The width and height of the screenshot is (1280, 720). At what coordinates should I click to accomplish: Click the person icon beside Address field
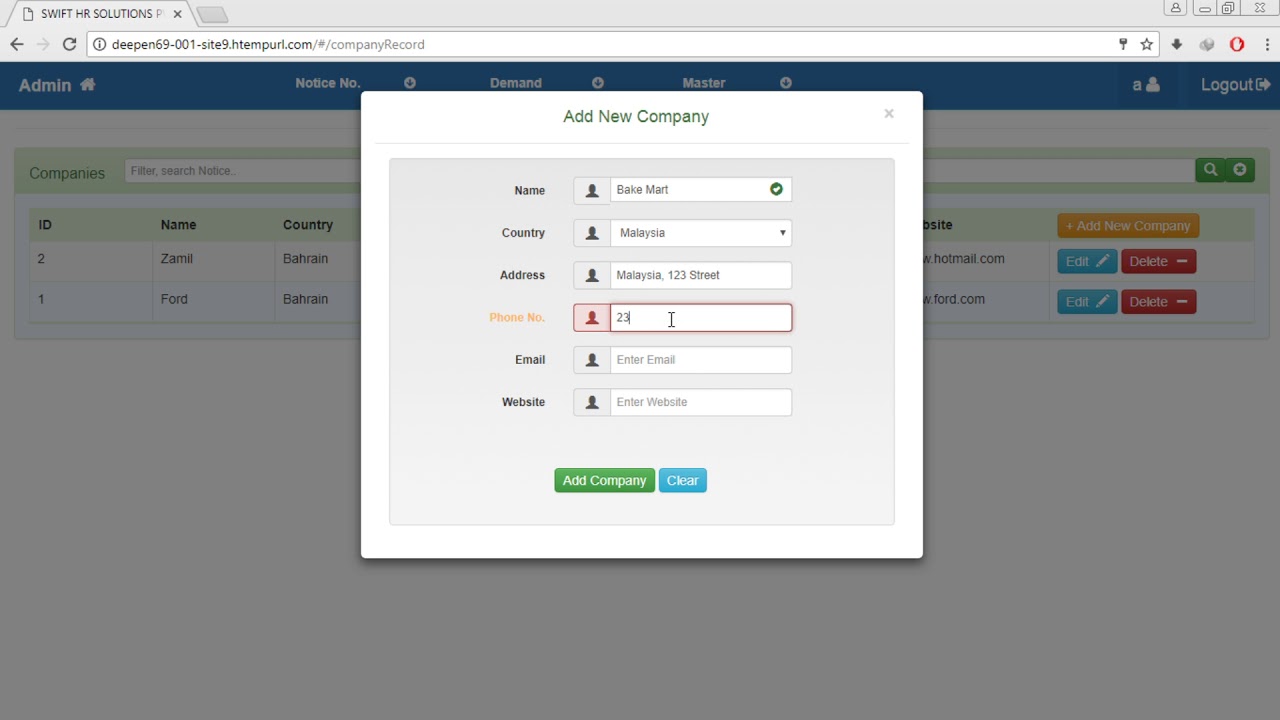[x=592, y=275]
